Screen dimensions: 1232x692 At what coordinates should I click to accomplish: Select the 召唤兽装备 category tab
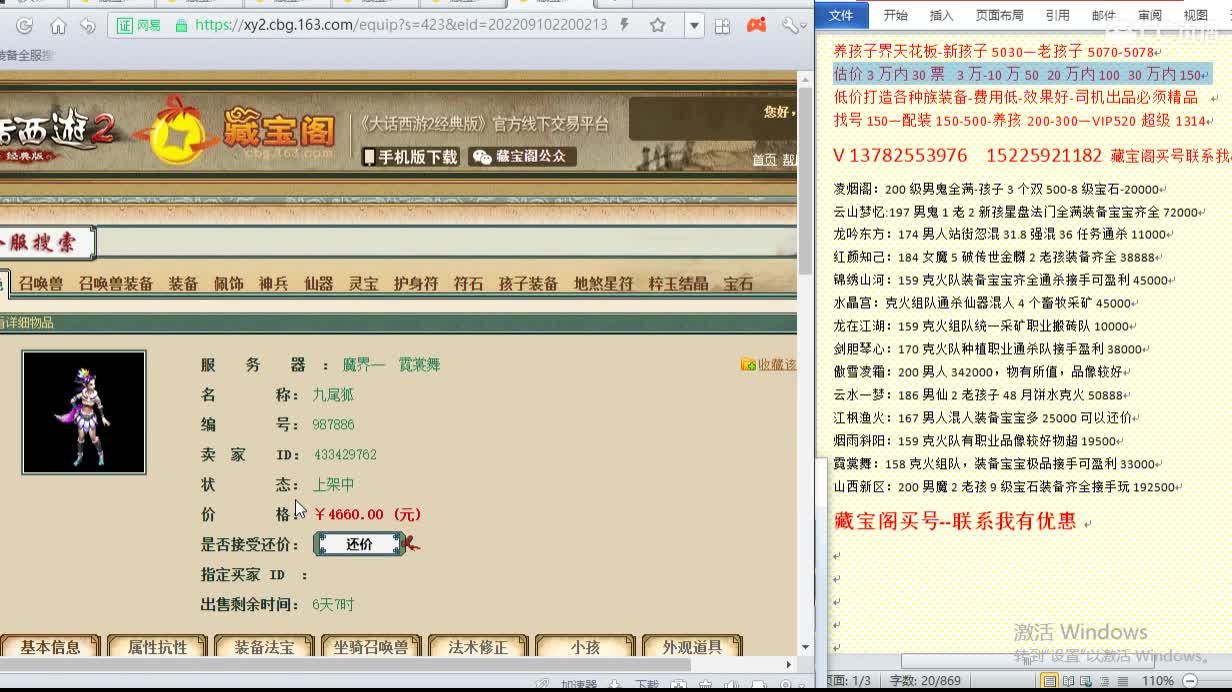[116, 284]
